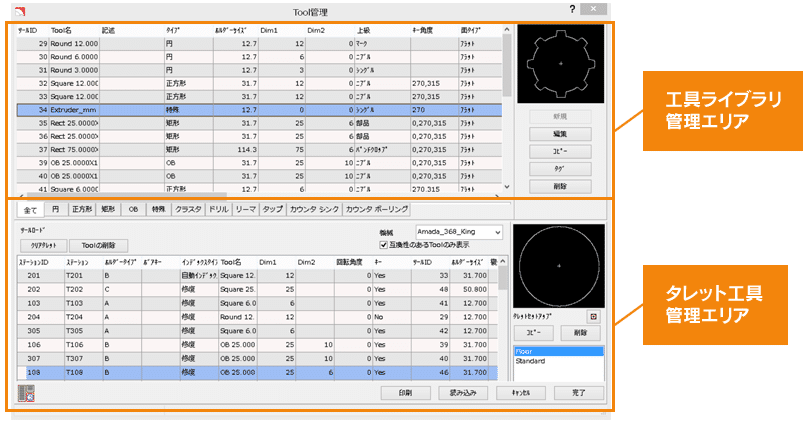This screenshot has width=810, height=423.
Task: Select station T201 row in turret table
Action: 257,276
